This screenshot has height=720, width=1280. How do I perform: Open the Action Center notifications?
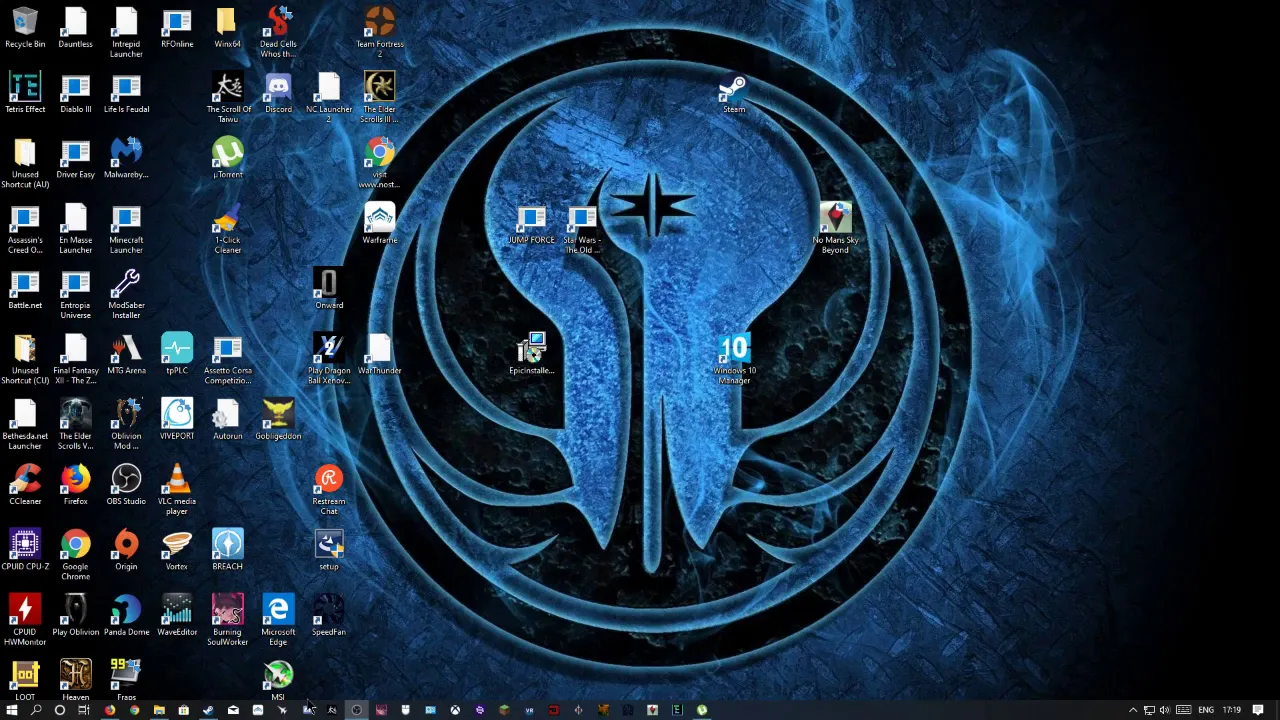1258,710
